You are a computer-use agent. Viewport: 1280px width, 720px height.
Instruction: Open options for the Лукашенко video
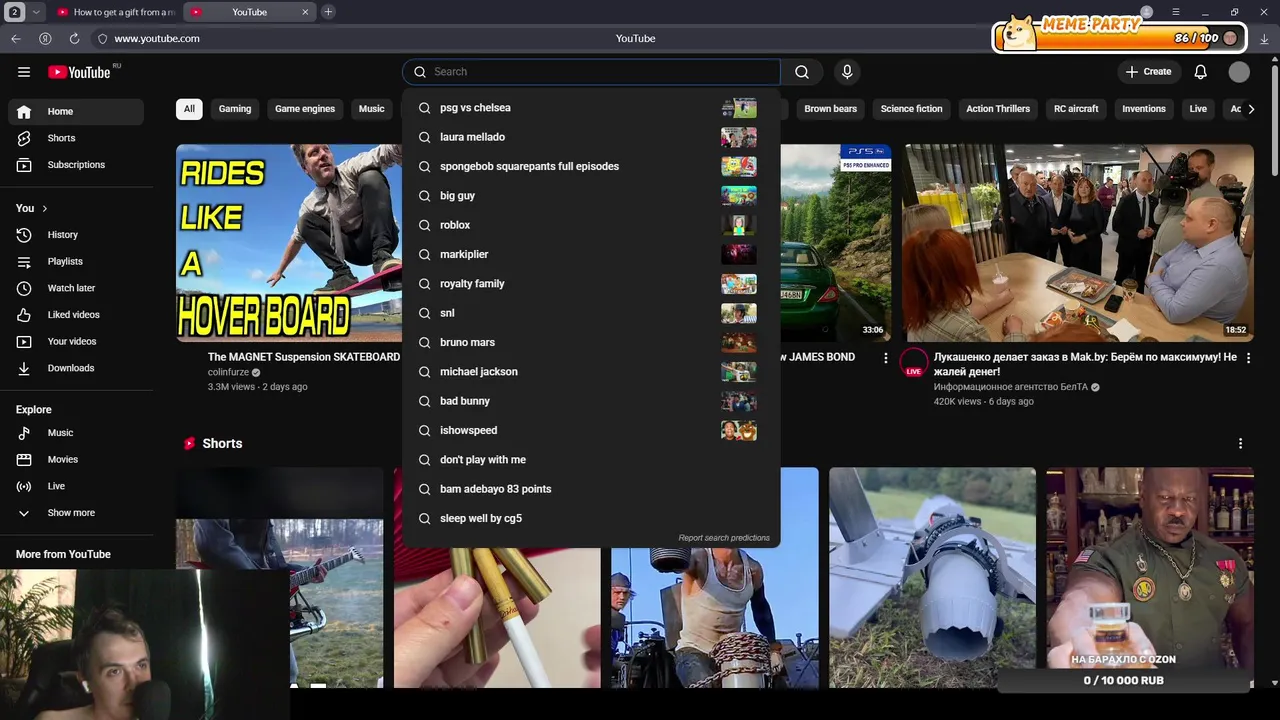point(1248,358)
